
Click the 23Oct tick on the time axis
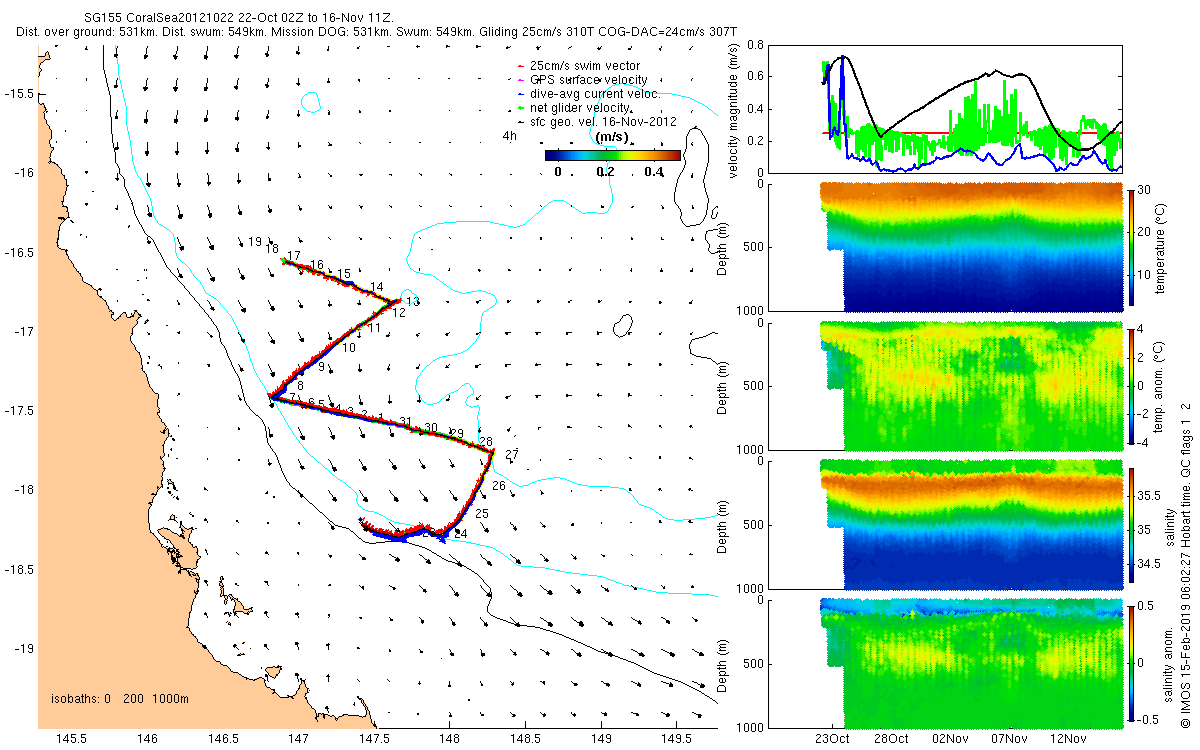click(832, 739)
